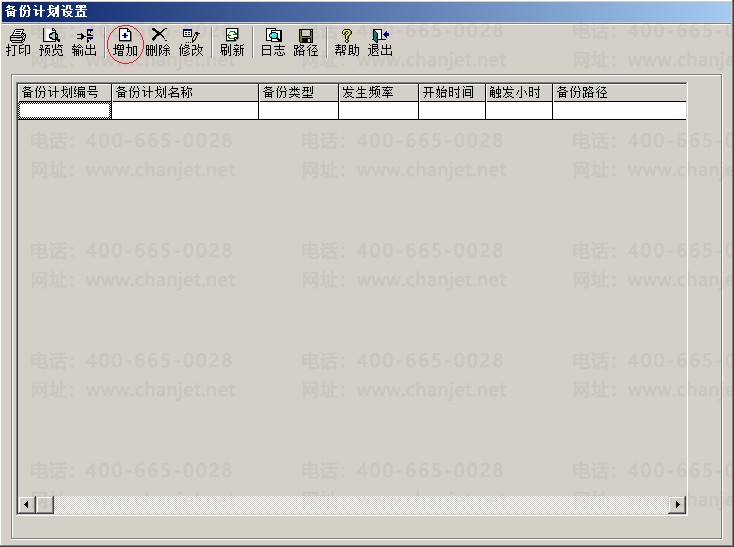The width and height of the screenshot is (734, 547).
Task: Select the empty 备份计划编号 cell
Action: point(65,110)
